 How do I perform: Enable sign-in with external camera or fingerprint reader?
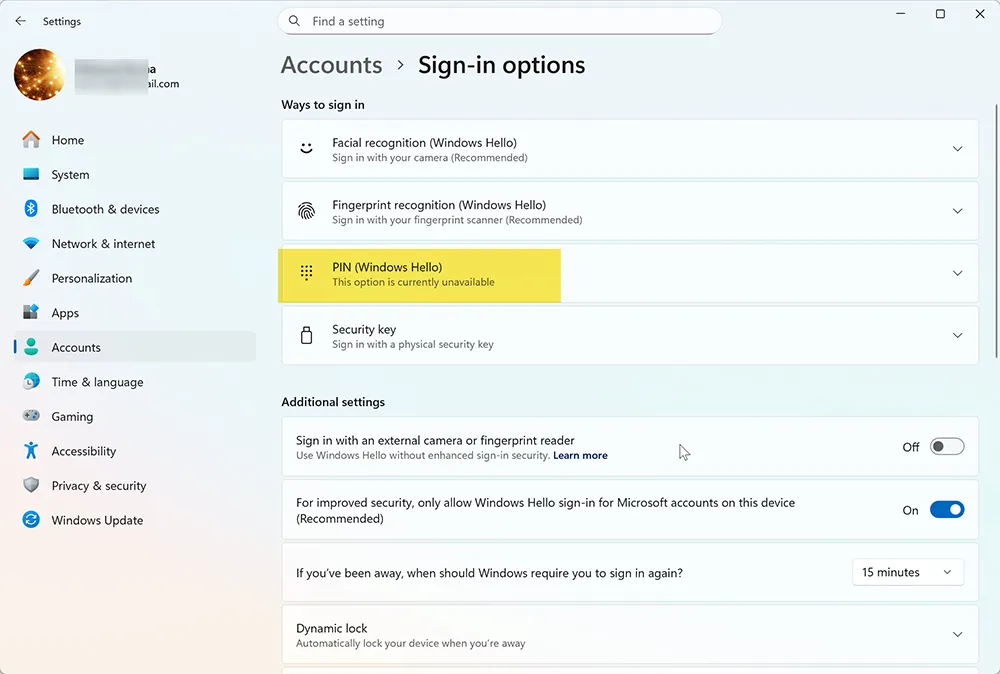[x=946, y=446]
